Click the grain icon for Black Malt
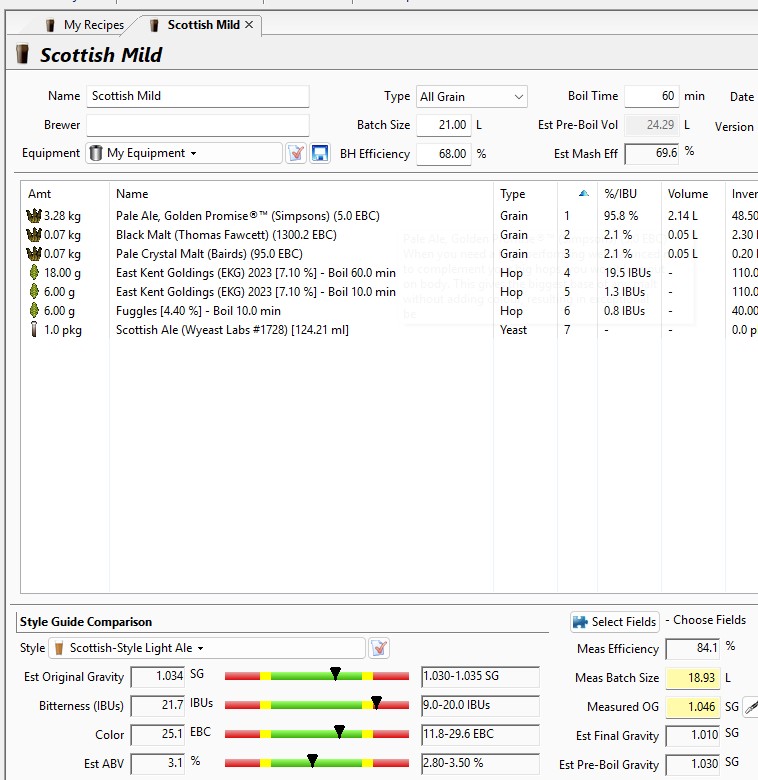758x780 pixels. (x=33, y=235)
